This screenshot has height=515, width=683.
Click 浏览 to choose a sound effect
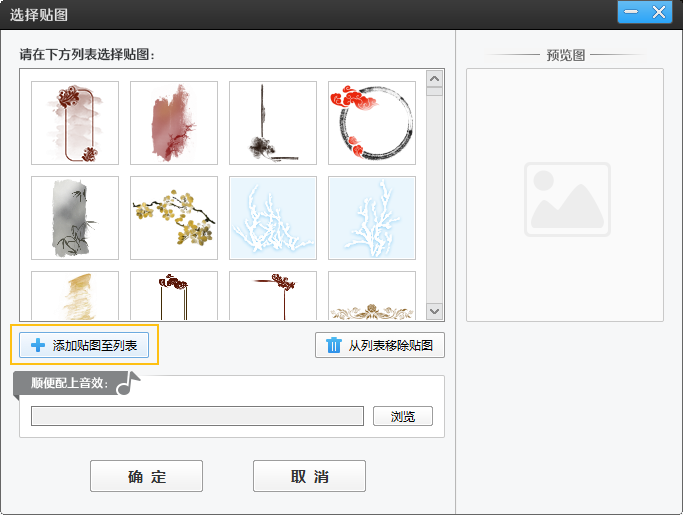point(403,416)
